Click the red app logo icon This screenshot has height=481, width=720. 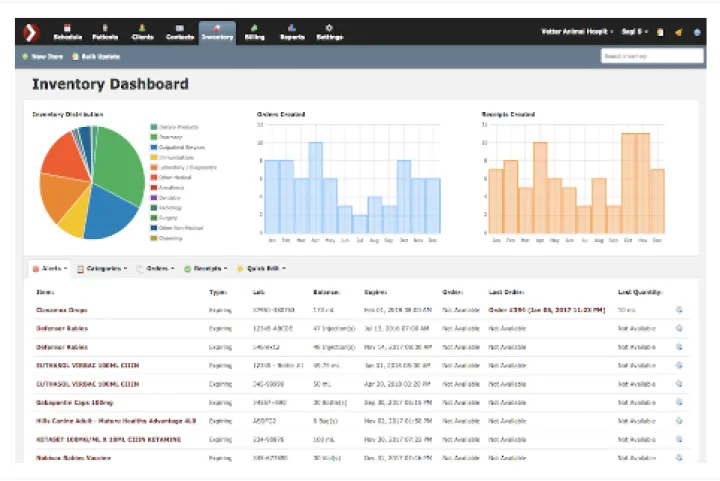(x=32, y=32)
